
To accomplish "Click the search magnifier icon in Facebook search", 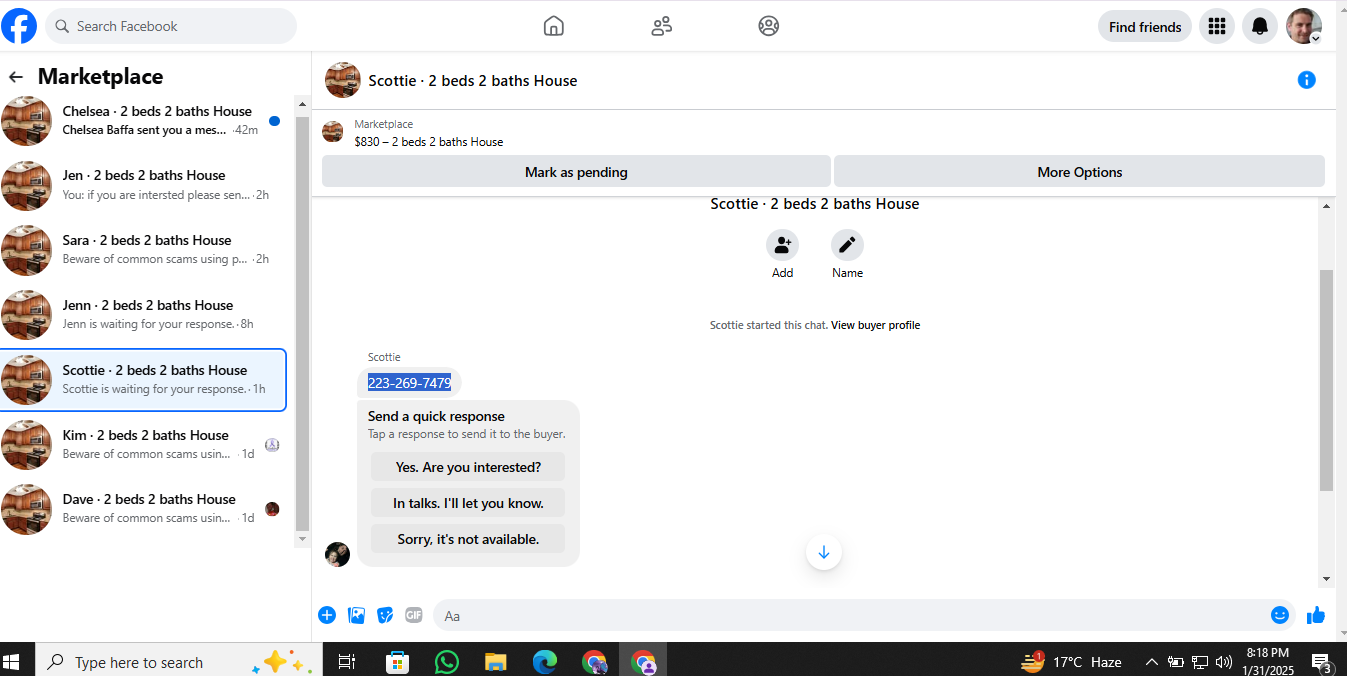I will click(62, 26).
